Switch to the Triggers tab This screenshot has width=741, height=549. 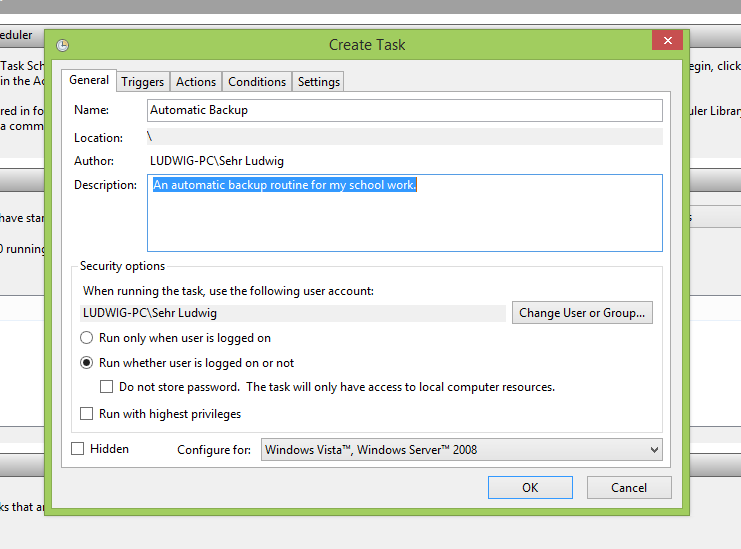pos(142,82)
